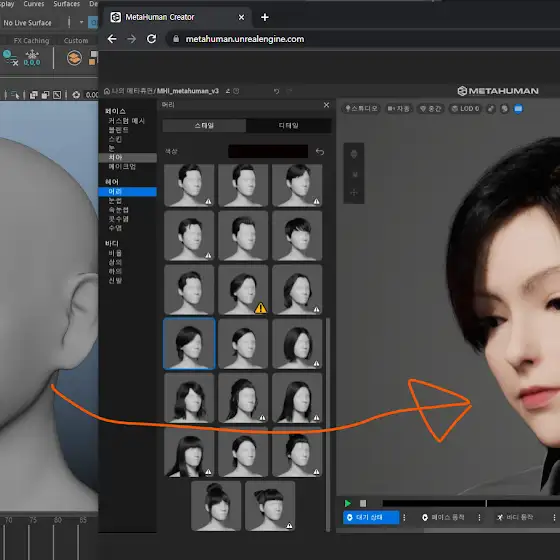Click the upload icon beside MHI_metahuman_v3

tap(228, 91)
